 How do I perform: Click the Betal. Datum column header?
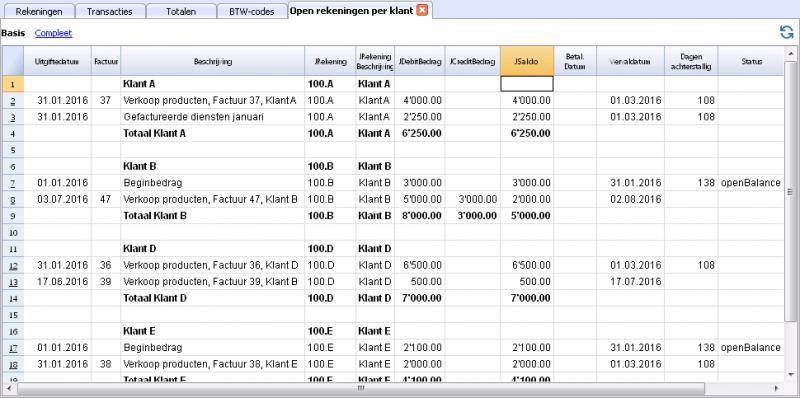(575, 61)
